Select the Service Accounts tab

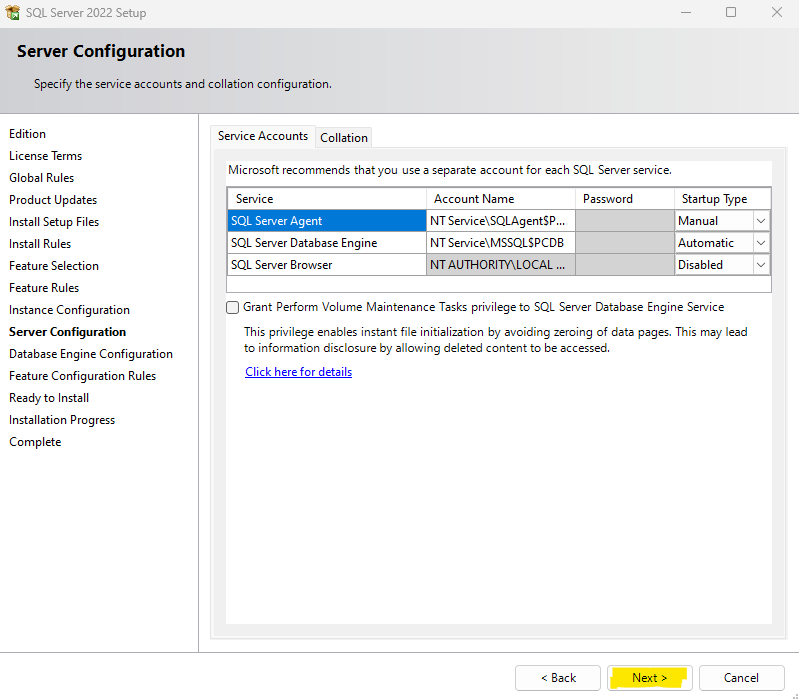[262, 136]
